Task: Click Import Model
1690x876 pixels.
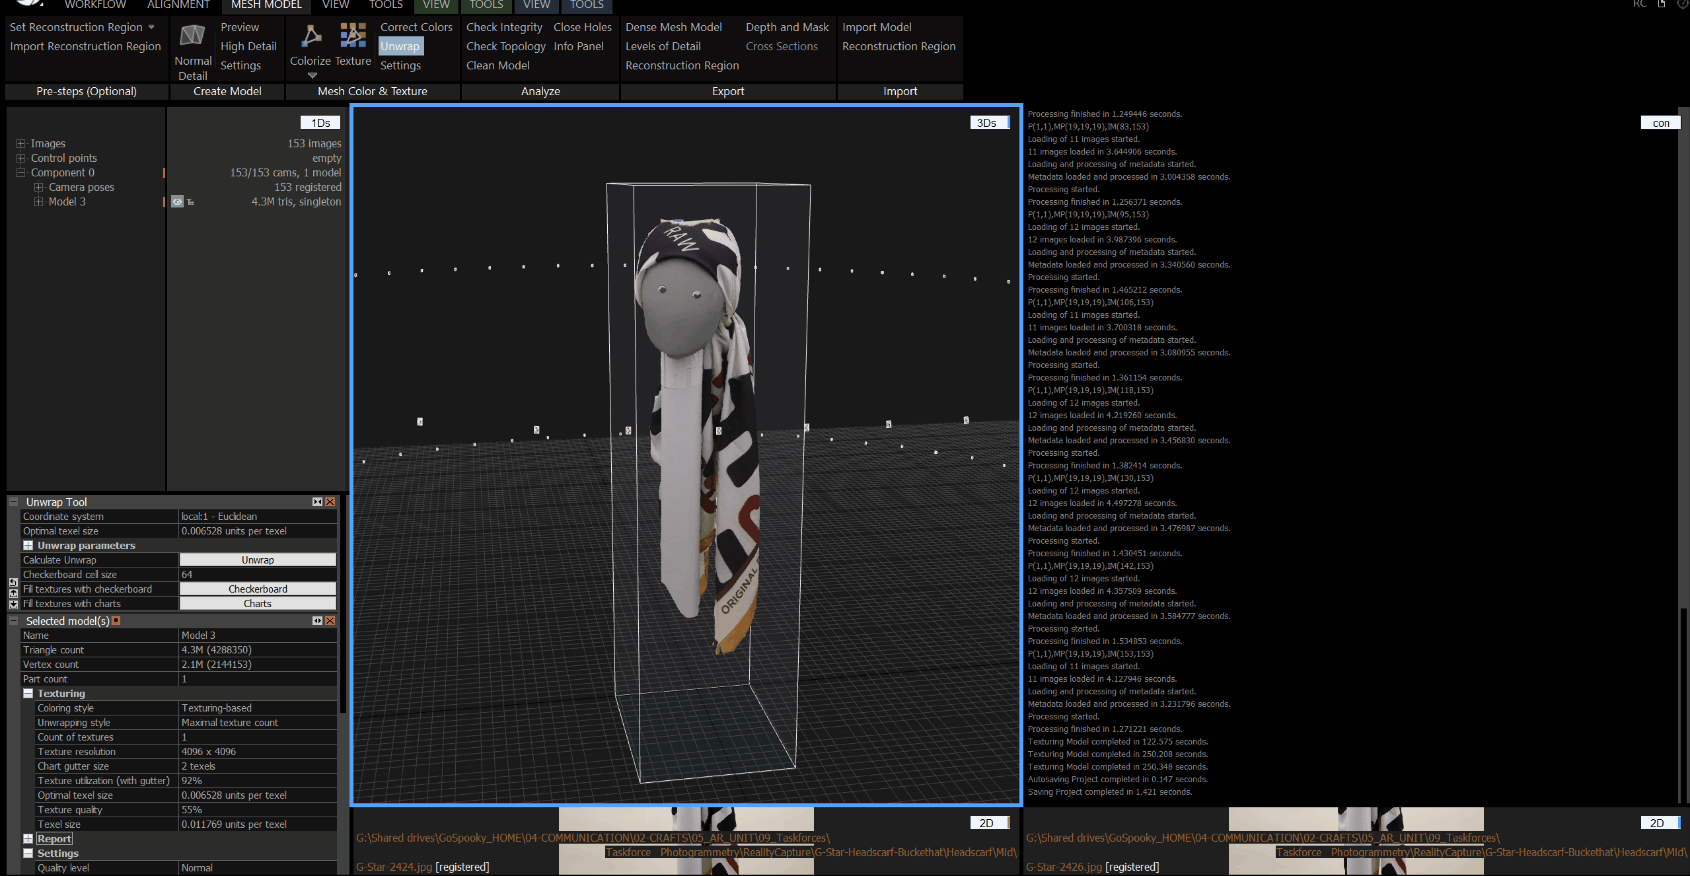Action: [x=877, y=27]
